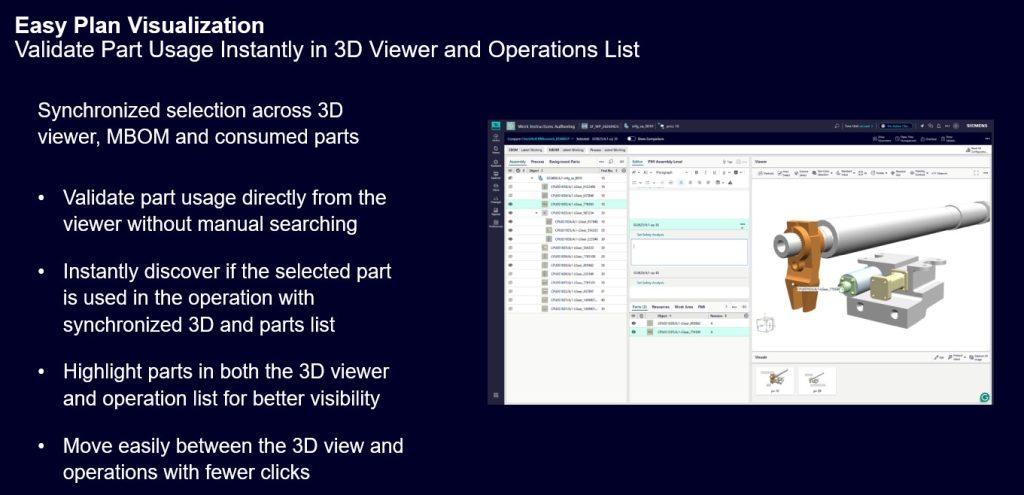
Task: Open the grid menu icon at sidebar bottom
Action: (496, 395)
